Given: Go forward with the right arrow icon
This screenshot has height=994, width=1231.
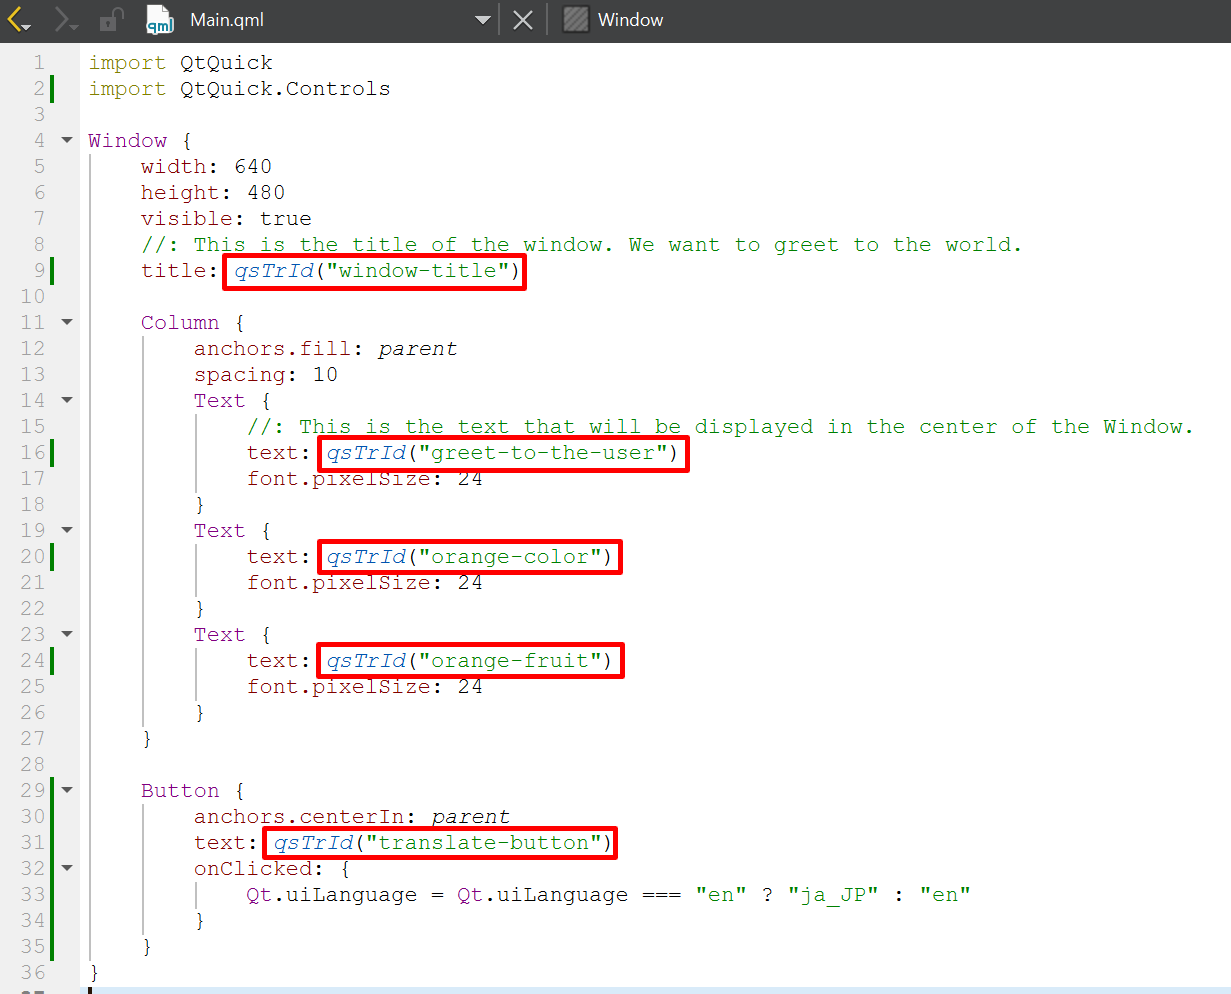Looking at the screenshot, I should 65,20.
